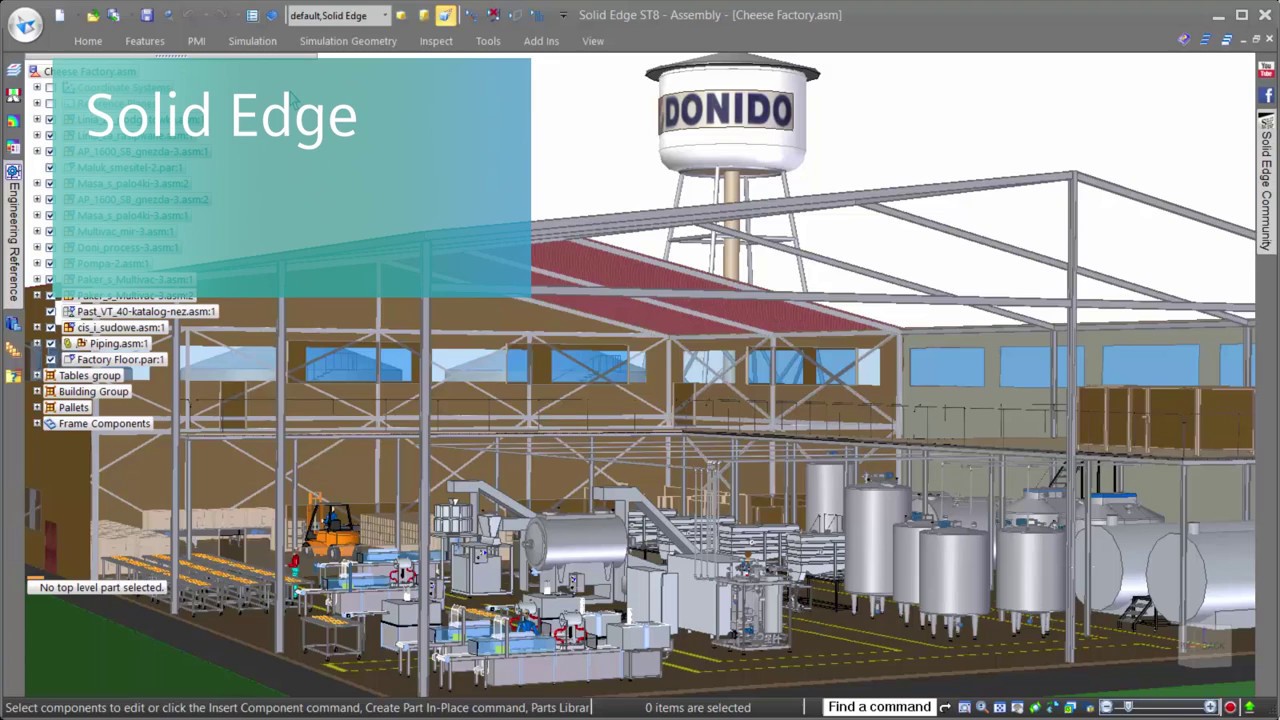Switch to the Simulation tab
Screen dimensions: 1280x720
(x=252, y=41)
